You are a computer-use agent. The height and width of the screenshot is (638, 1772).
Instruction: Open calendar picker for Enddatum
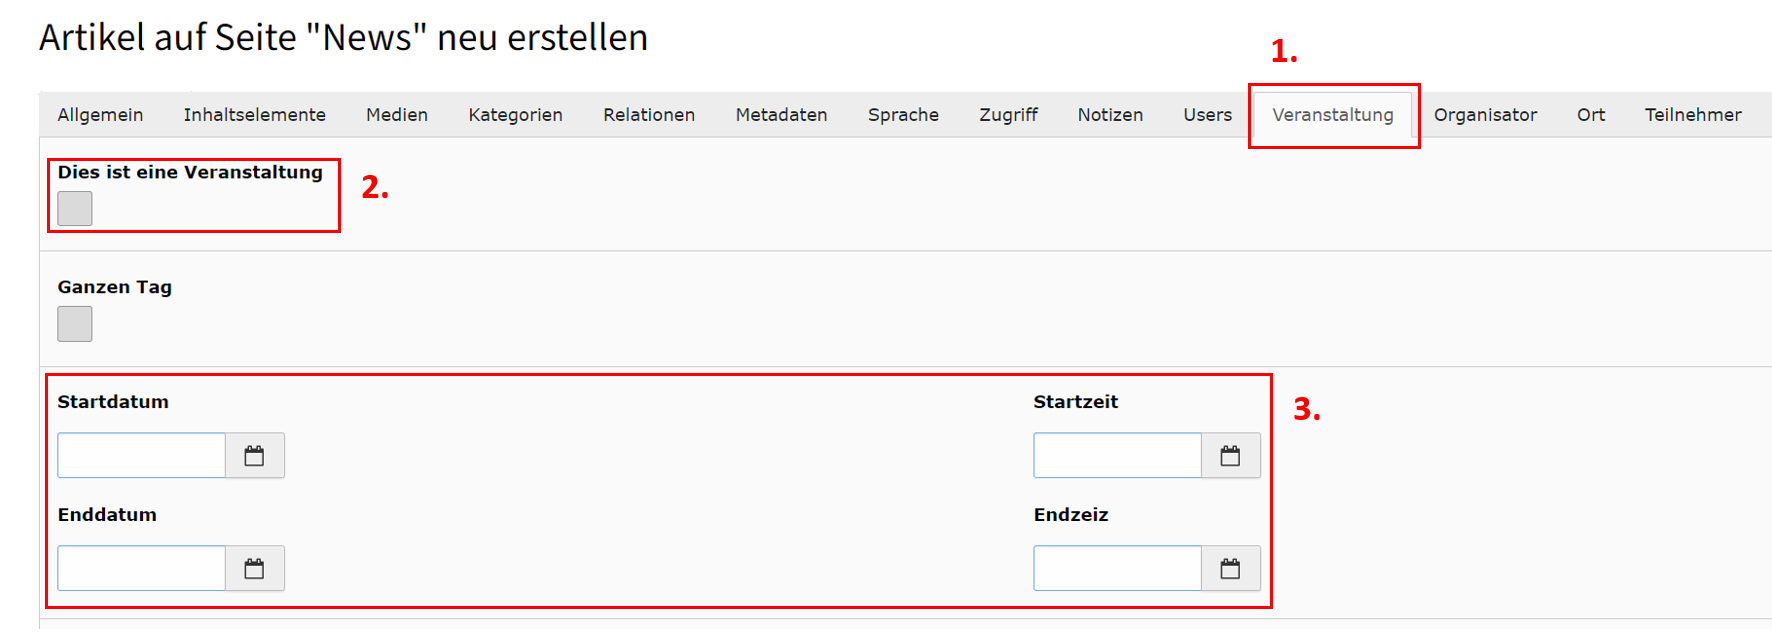click(255, 569)
